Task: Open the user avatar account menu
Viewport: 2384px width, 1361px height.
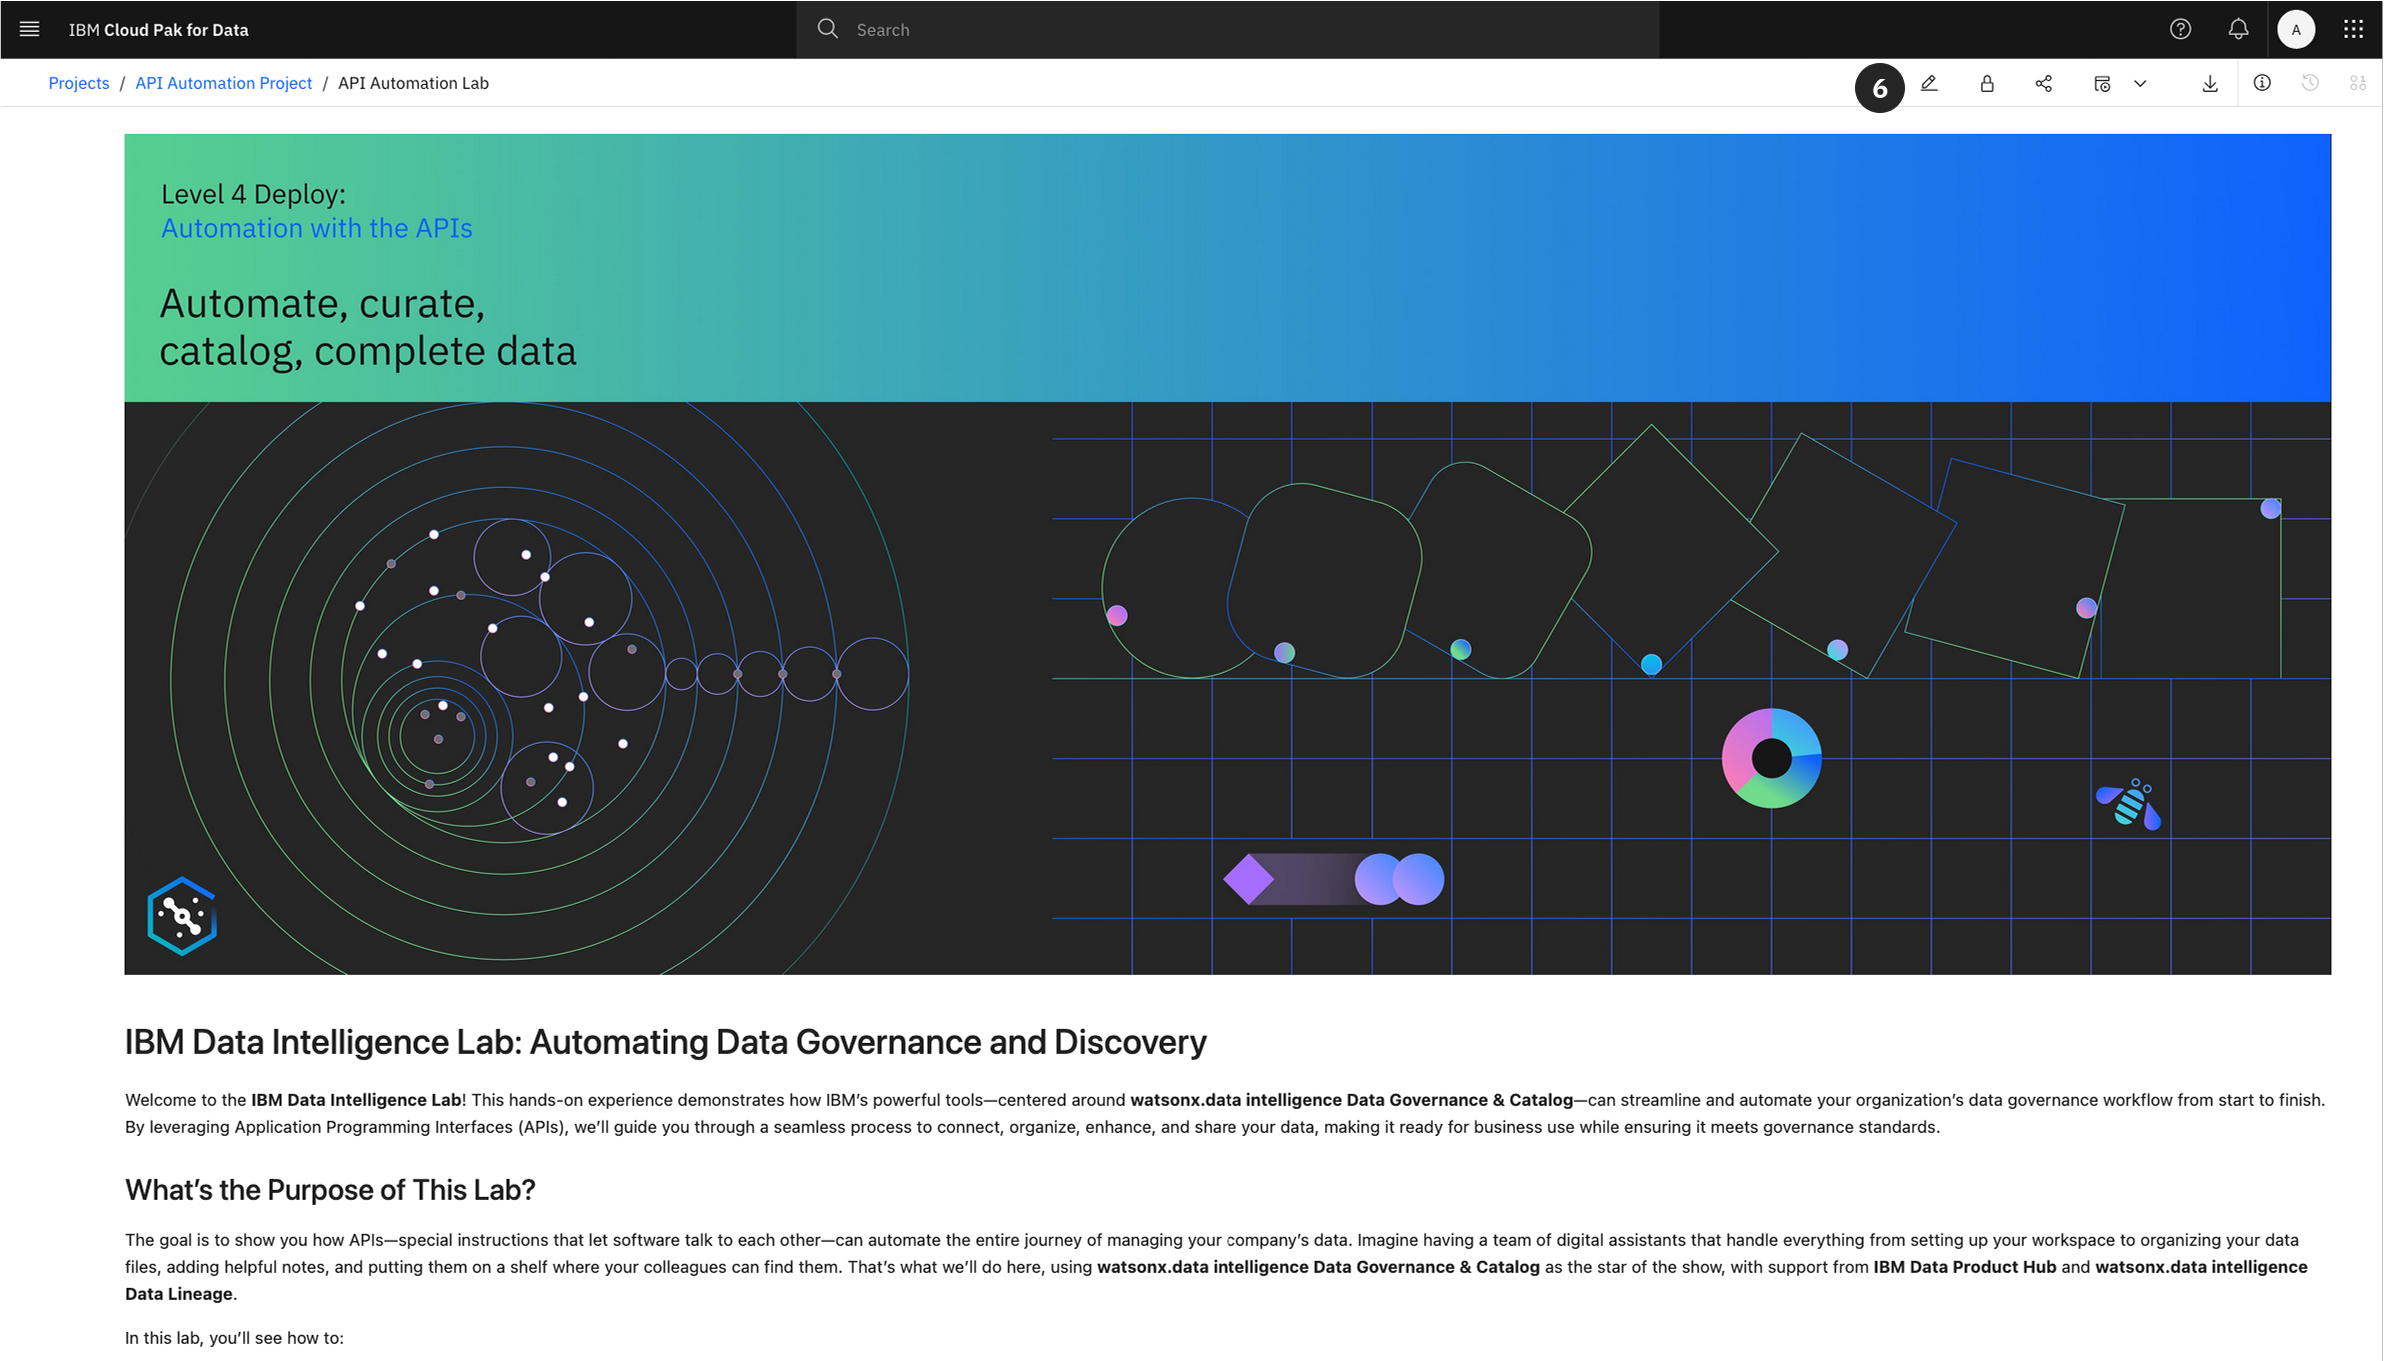Action: click(x=2296, y=29)
